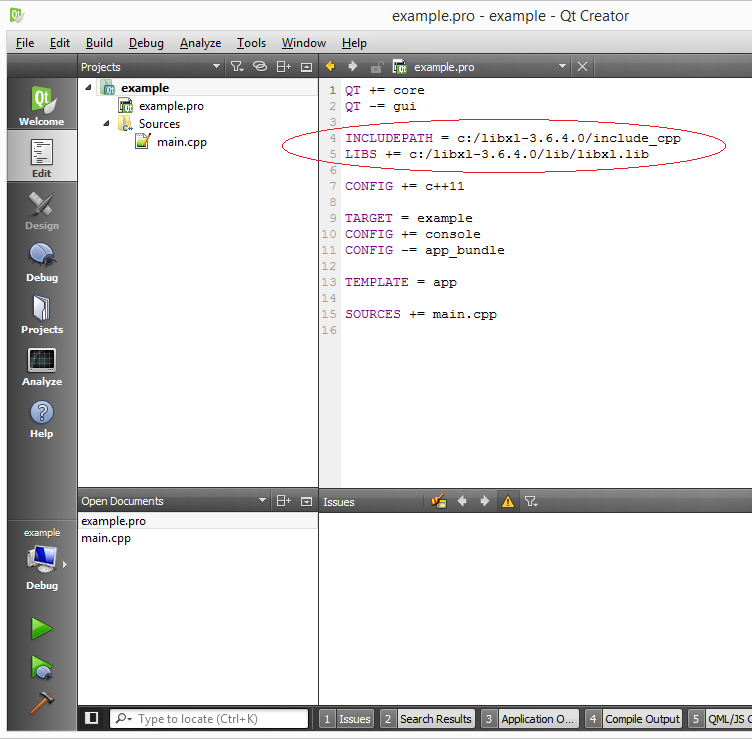Place cursor on SOURCES += main.cpp line
Image resolution: width=752 pixels, height=739 pixels.
pos(421,314)
